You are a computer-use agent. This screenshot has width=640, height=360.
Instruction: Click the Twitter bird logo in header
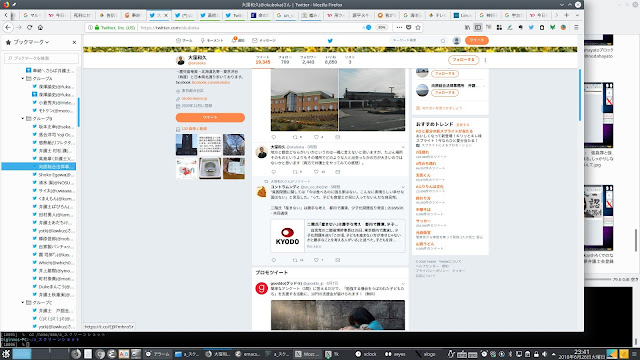pyautogui.click(x=330, y=40)
